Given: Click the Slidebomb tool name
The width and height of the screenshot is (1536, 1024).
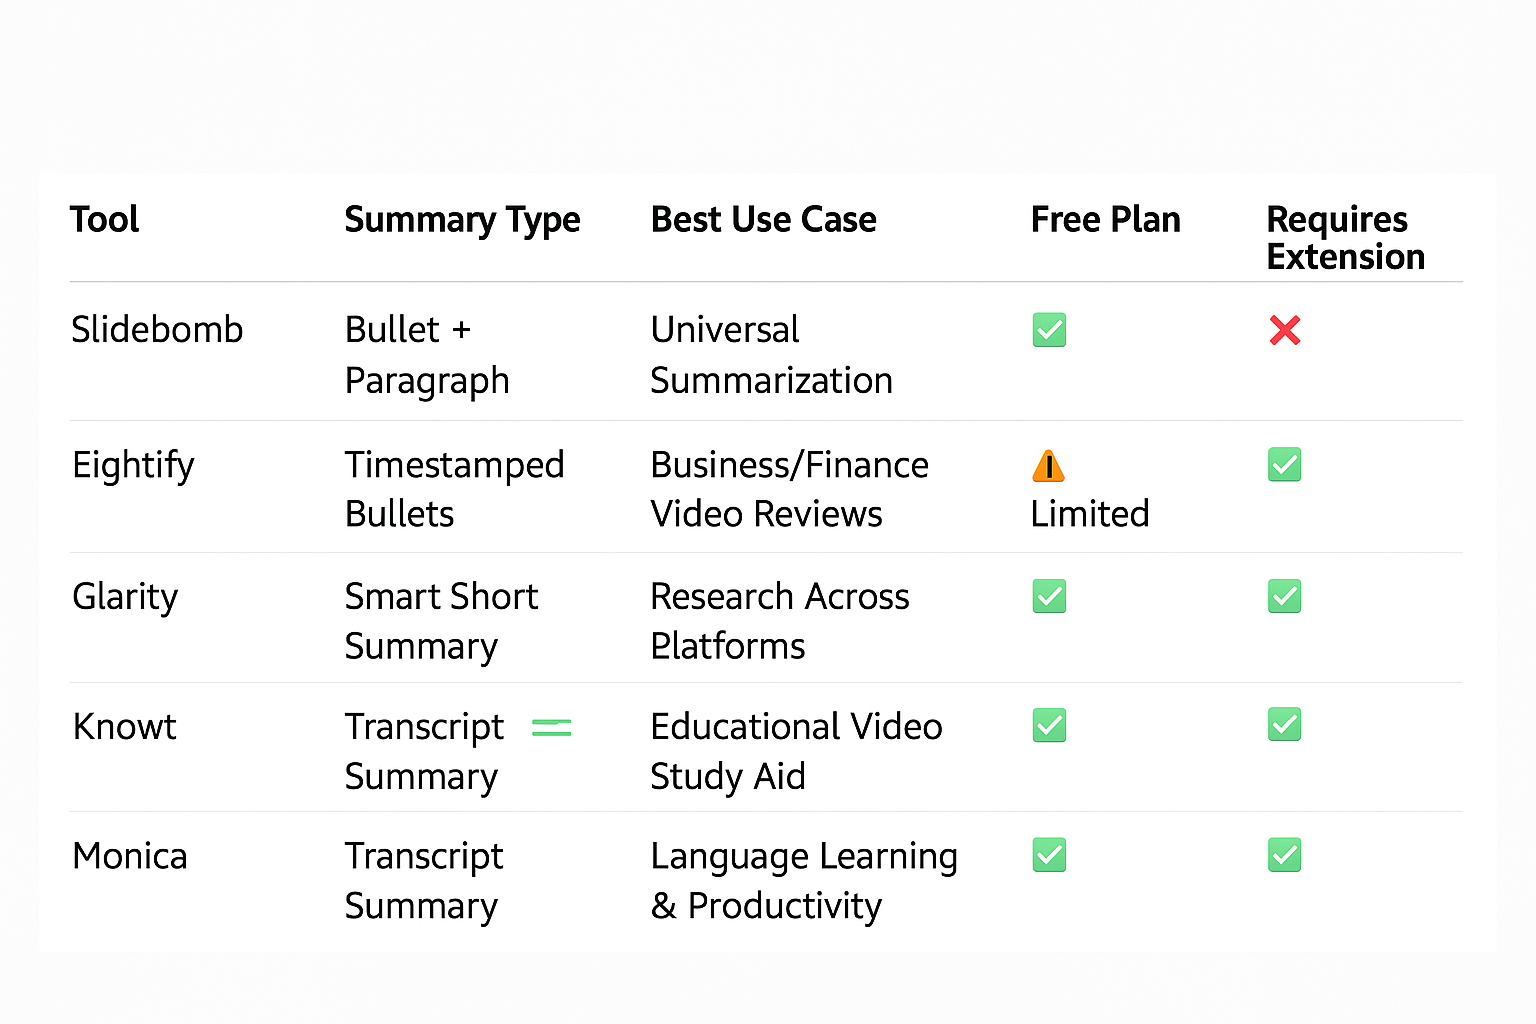Looking at the screenshot, I should pyautogui.click(x=157, y=330).
